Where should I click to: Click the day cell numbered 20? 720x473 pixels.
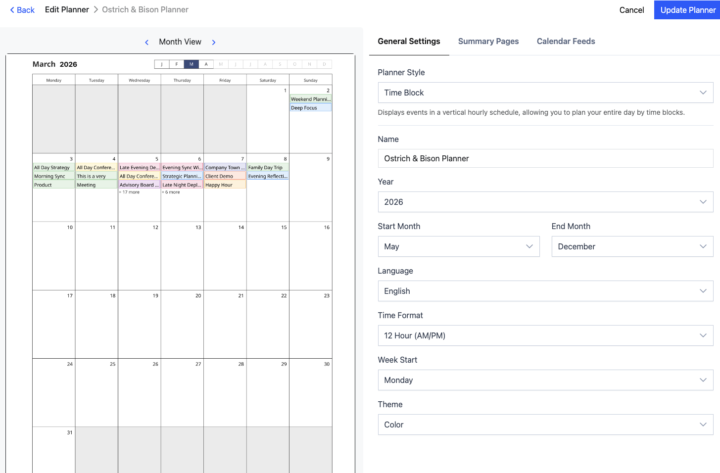pyautogui.click(x=182, y=324)
